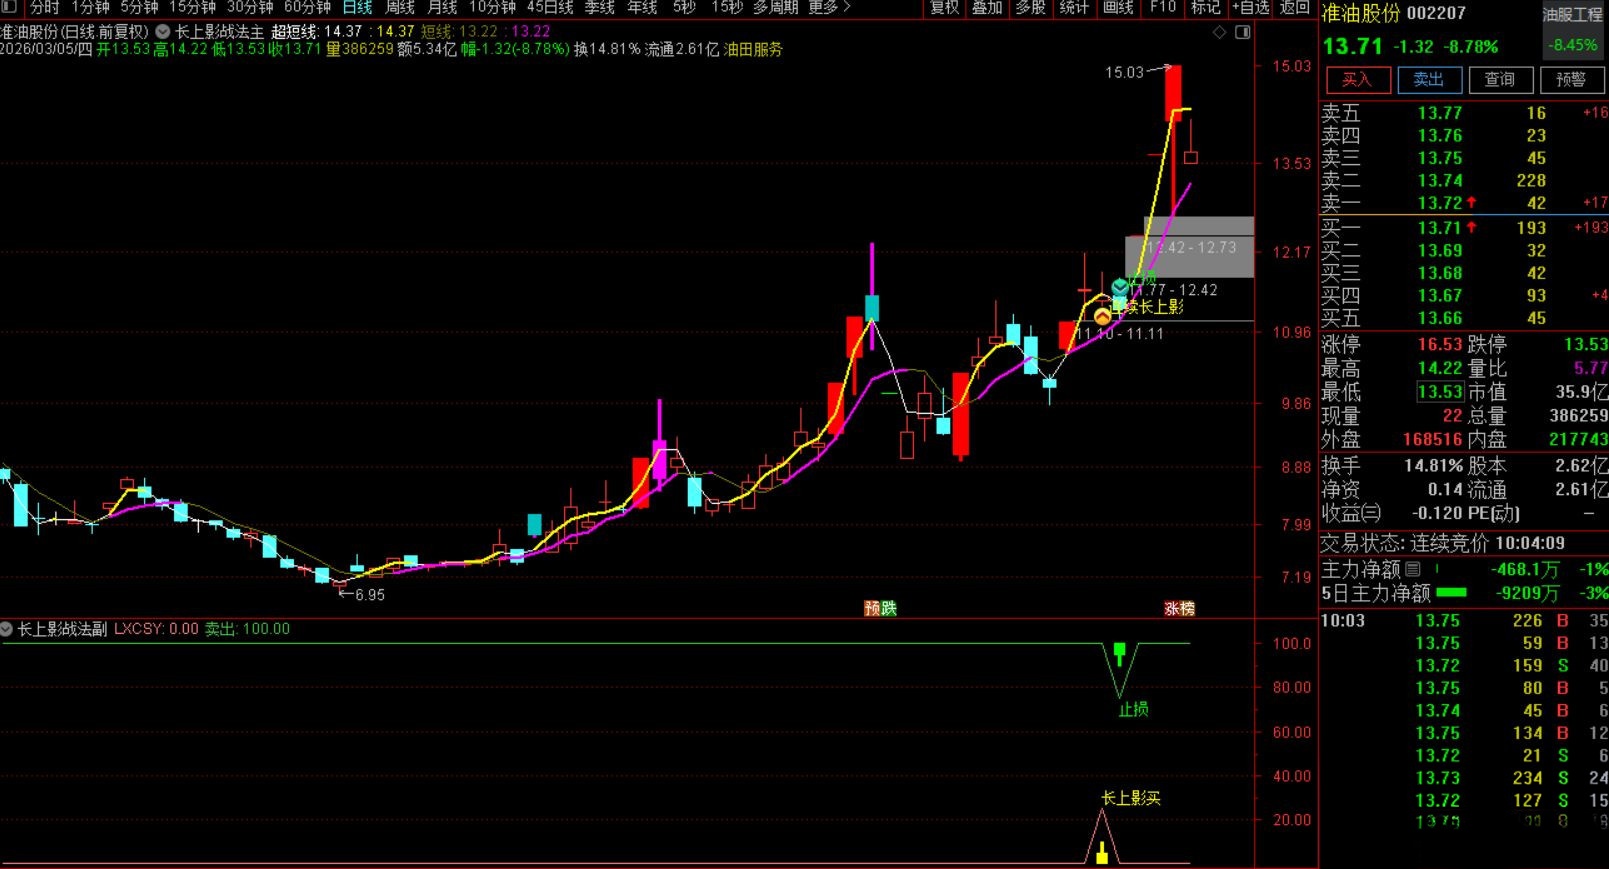Expand the 更多 timeframe list

828,8
